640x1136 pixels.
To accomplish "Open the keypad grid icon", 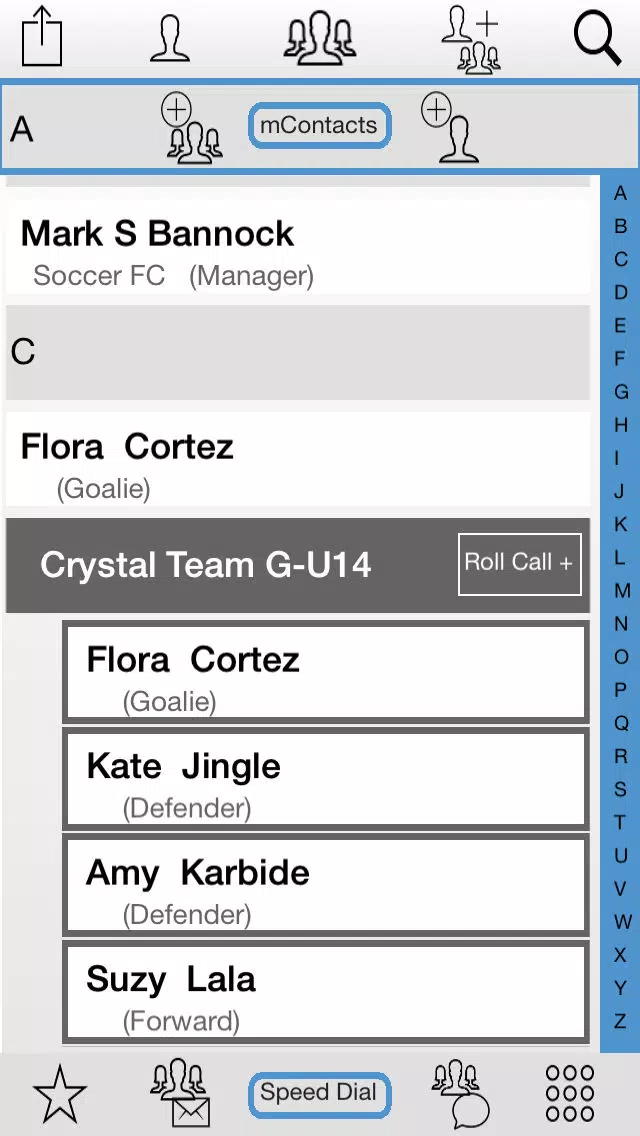I will (570, 1093).
